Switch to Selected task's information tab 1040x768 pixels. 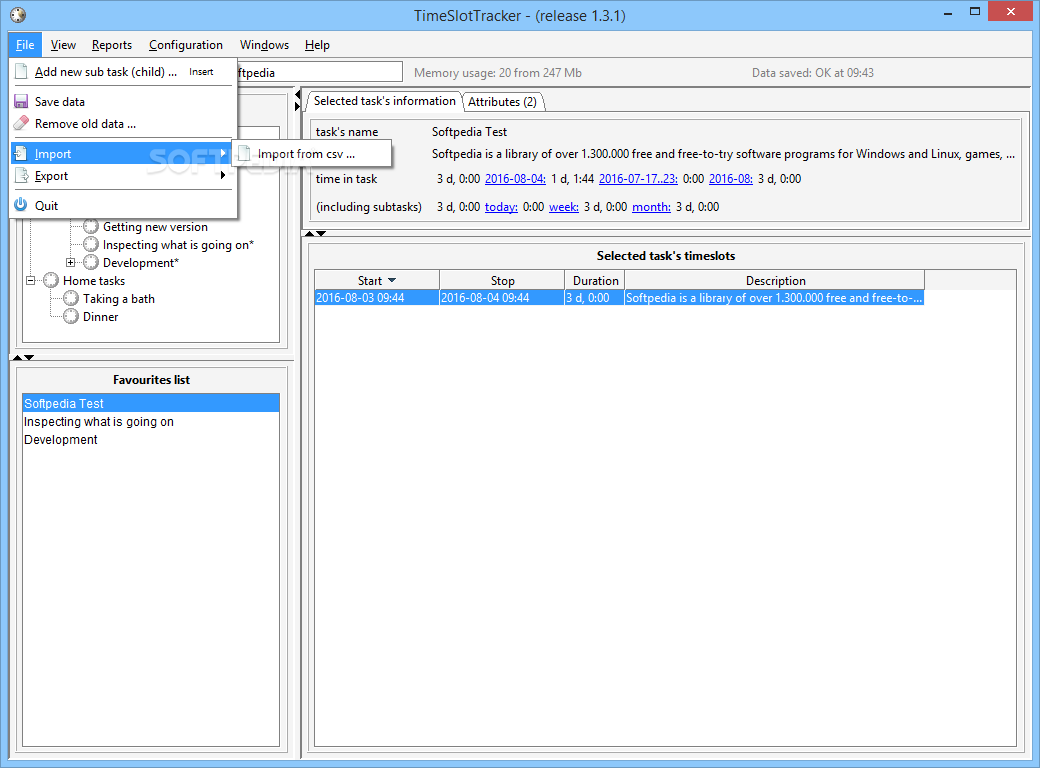(385, 101)
